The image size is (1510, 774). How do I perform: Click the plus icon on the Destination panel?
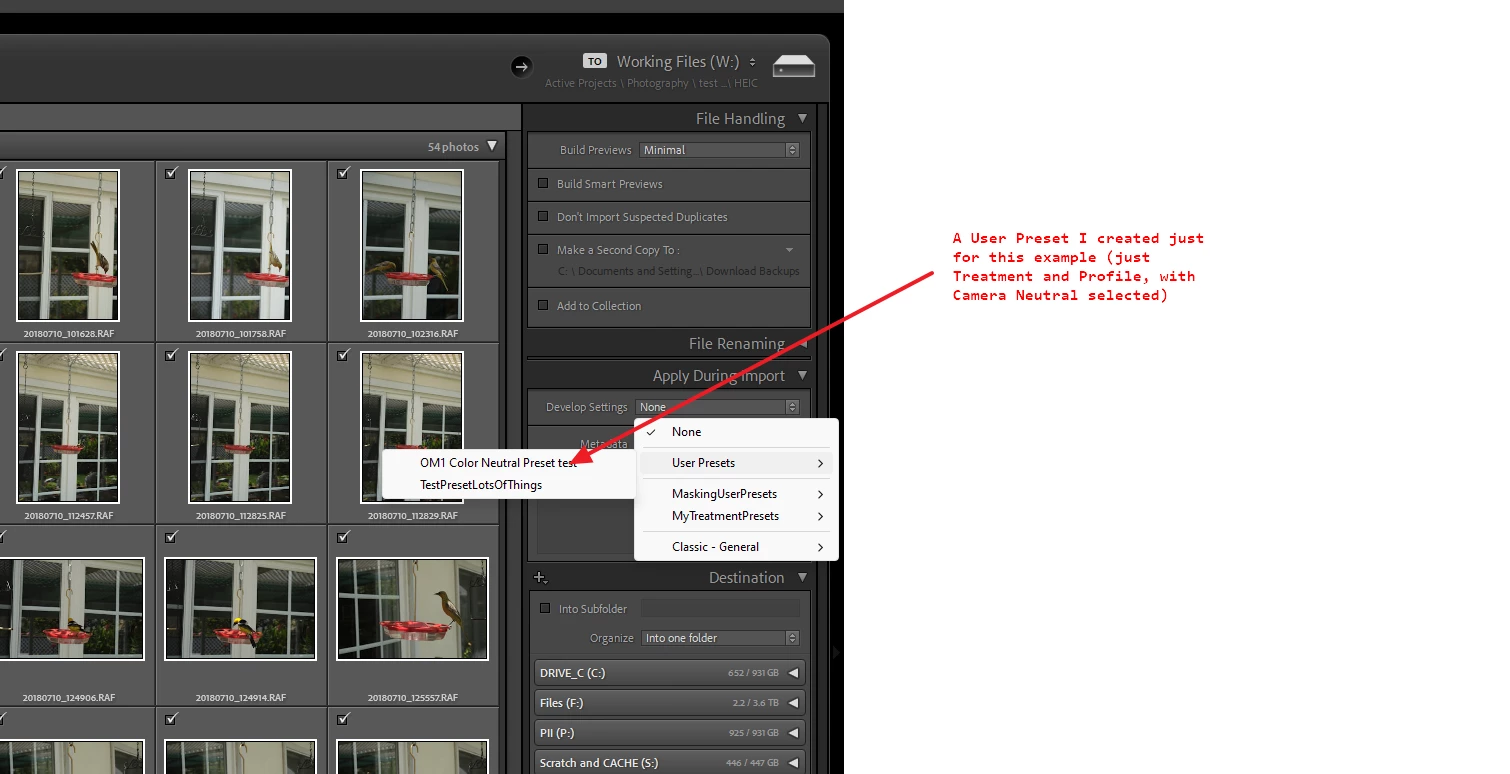click(x=540, y=577)
